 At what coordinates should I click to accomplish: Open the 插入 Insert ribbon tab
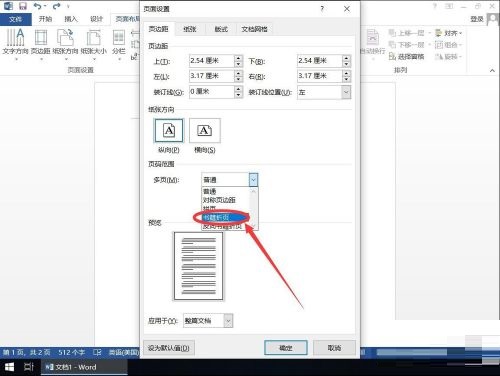(x=71, y=19)
